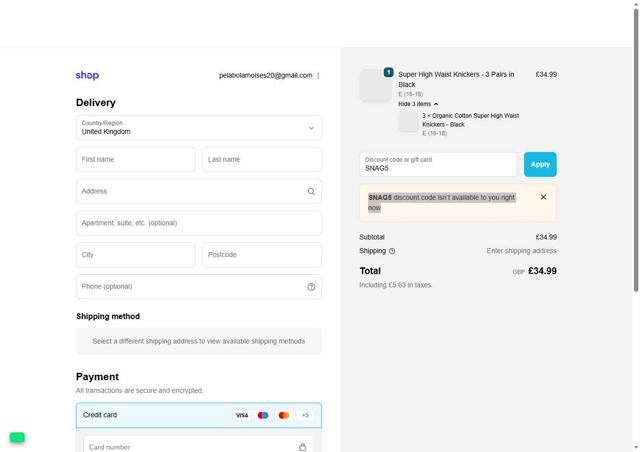Focus the discount code or gift card field
The width and height of the screenshot is (640, 452).
click(x=437, y=164)
